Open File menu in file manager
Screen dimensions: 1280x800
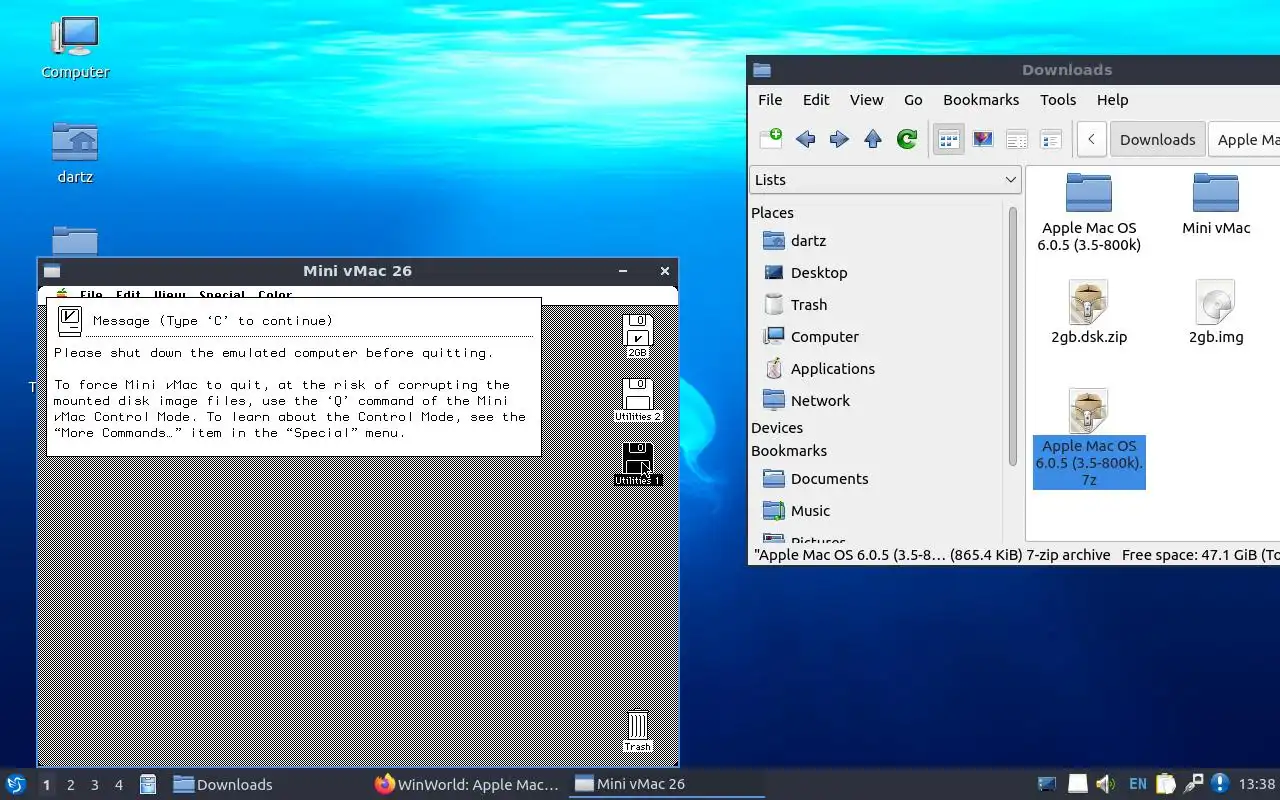pyautogui.click(x=770, y=99)
